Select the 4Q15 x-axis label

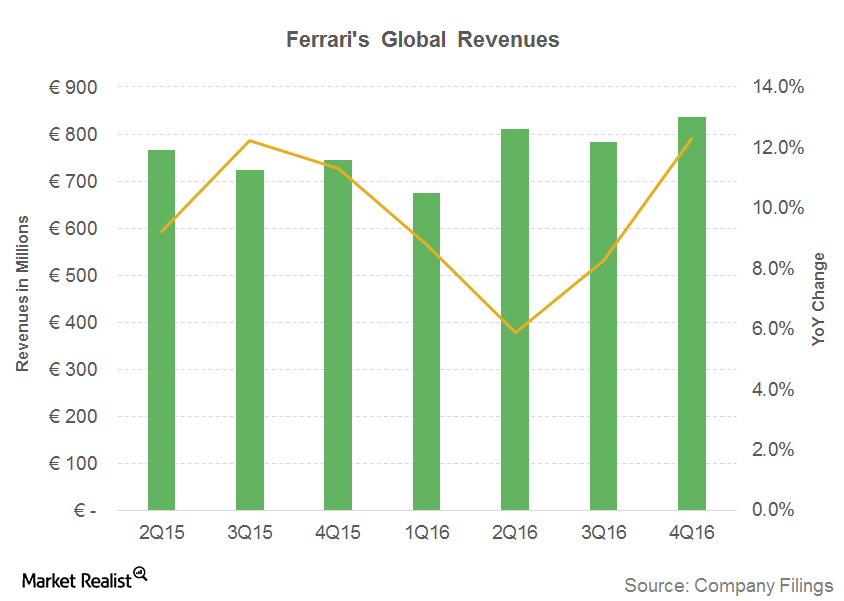pyautogui.click(x=338, y=533)
